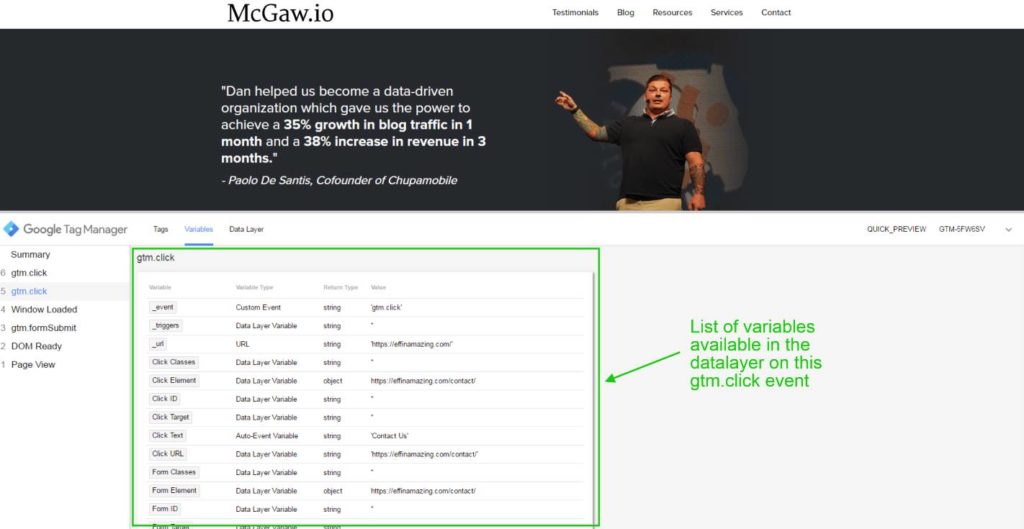Collapse the debug panel with the chevron

(1009, 230)
